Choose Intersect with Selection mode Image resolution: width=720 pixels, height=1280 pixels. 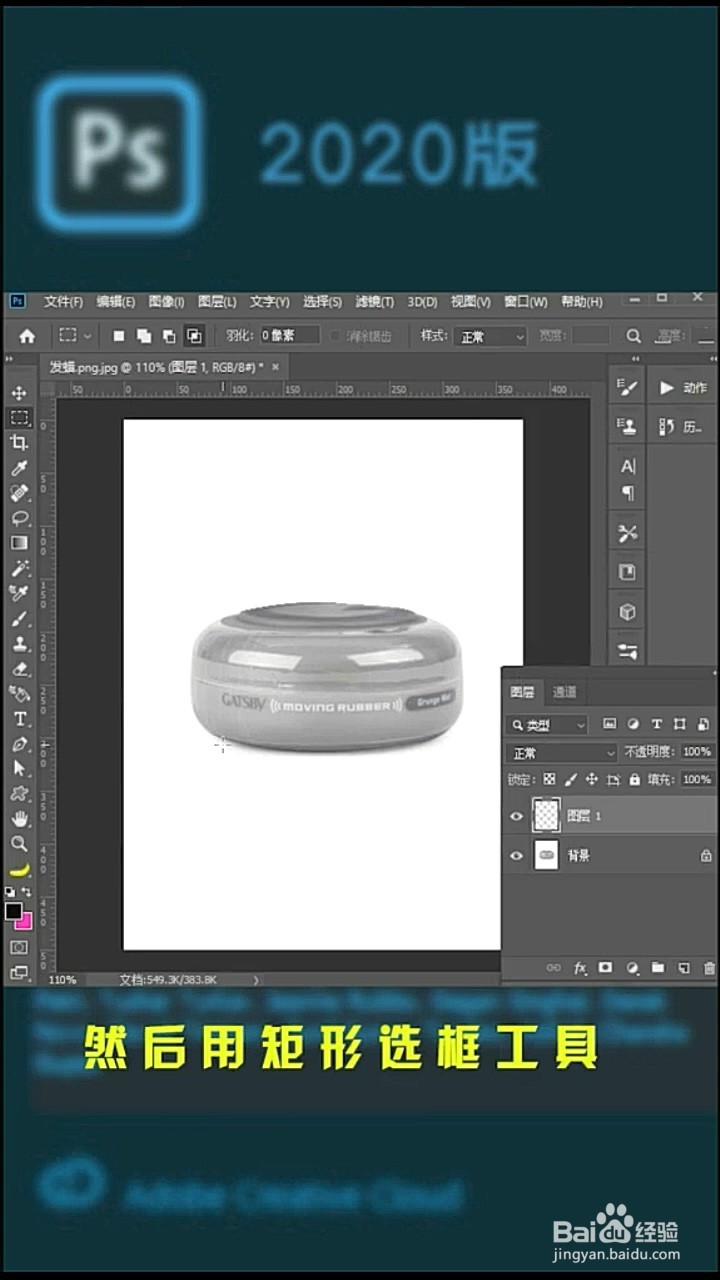click(194, 336)
